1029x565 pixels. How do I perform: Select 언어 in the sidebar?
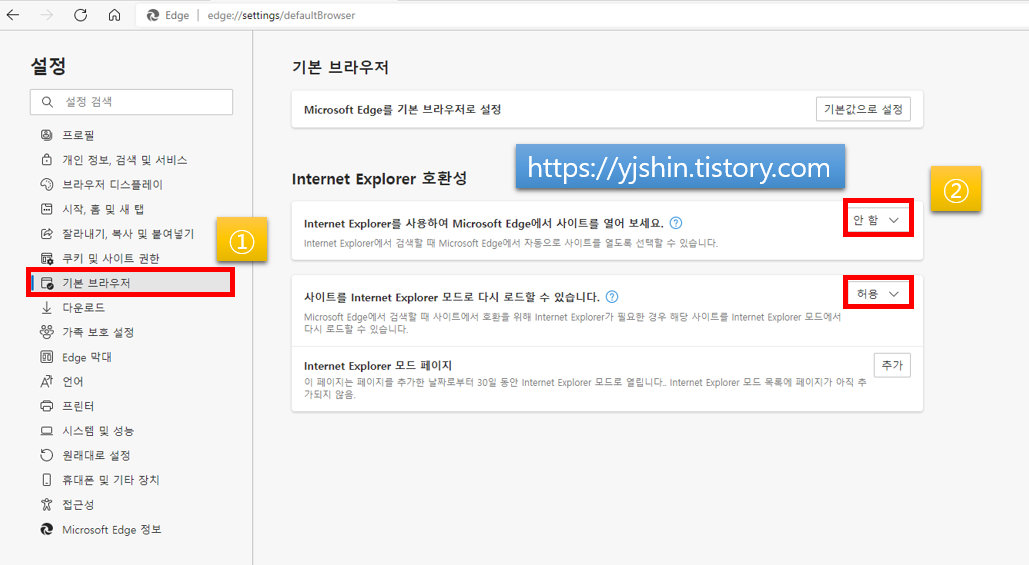[x=72, y=381]
